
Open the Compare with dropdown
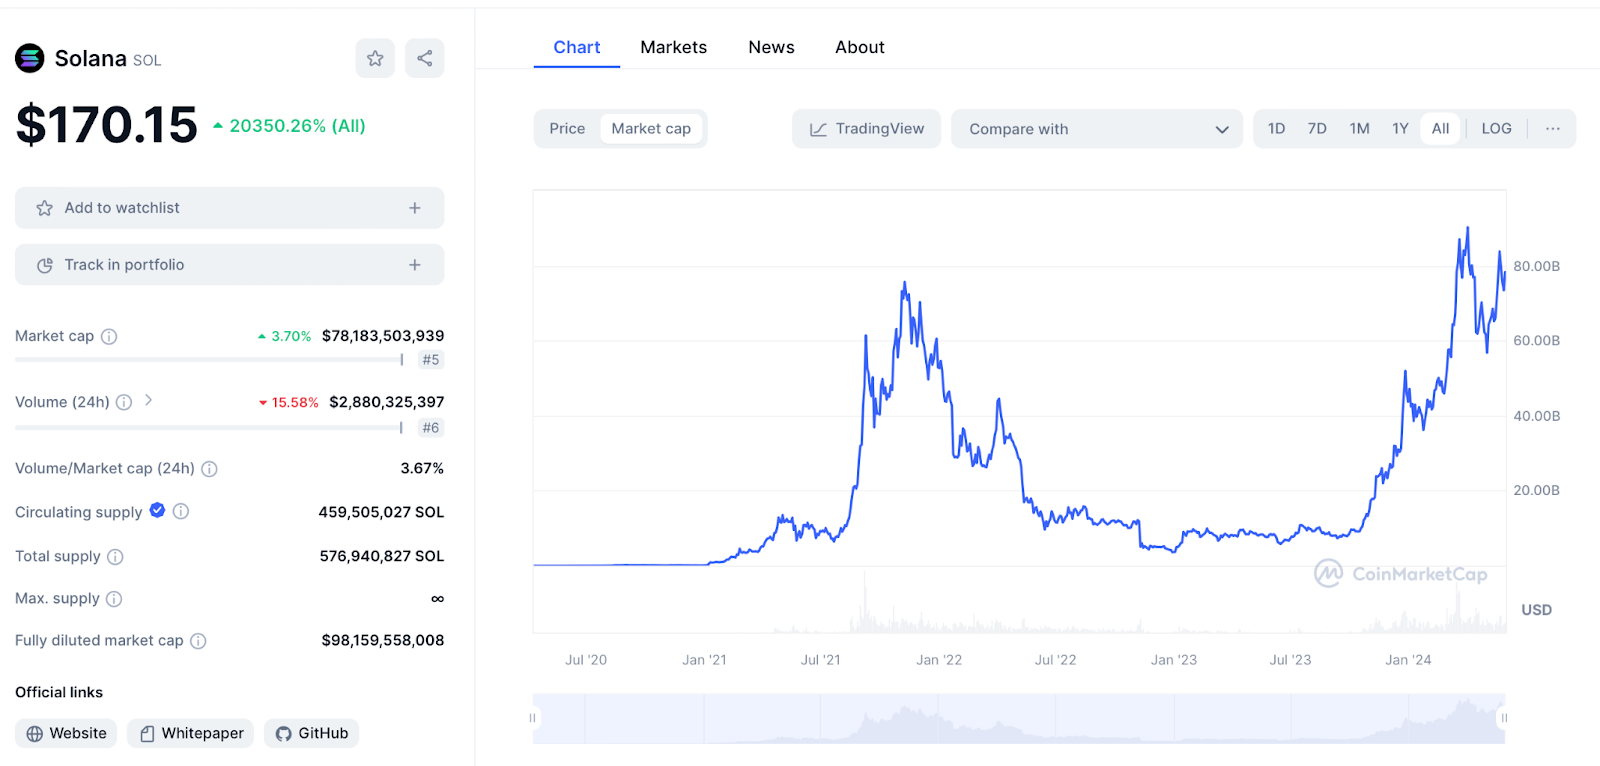[1097, 129]
